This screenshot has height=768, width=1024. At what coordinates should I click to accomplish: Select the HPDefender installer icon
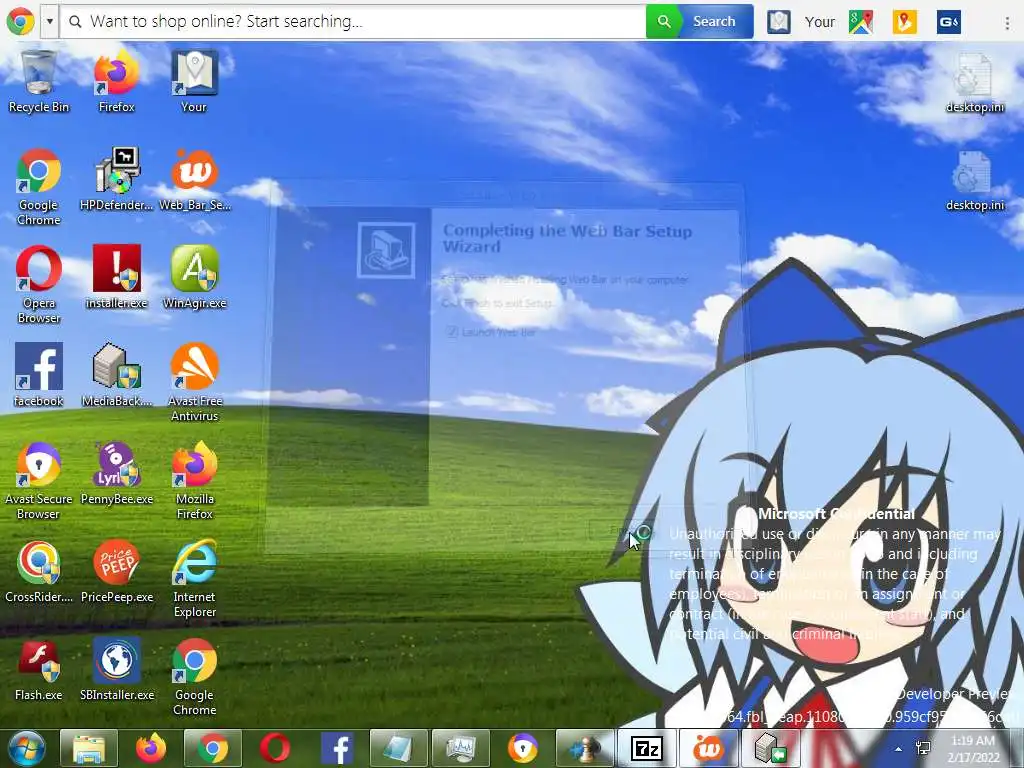click(x=116, y=180)
